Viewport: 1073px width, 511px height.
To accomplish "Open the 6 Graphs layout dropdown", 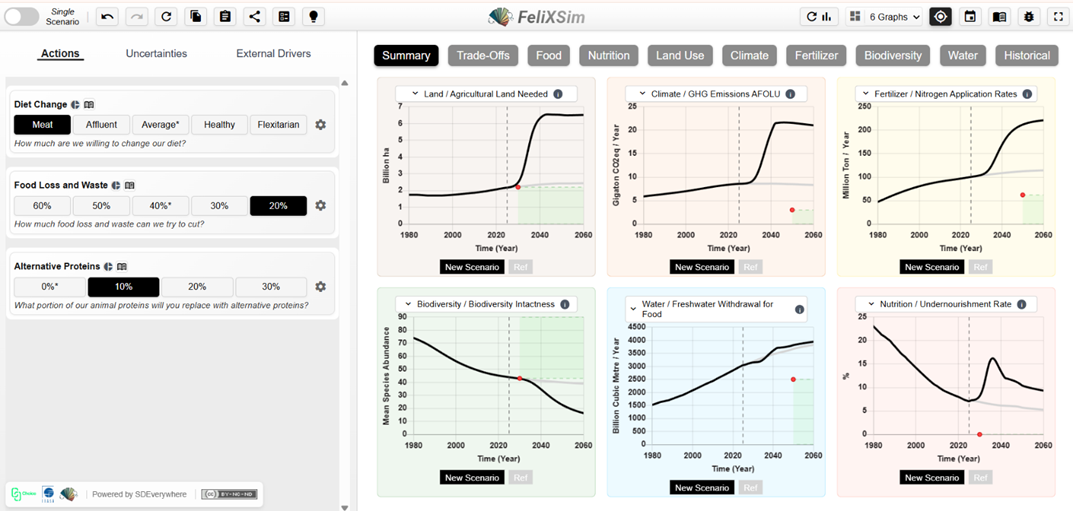I will [x=885, y=17].
